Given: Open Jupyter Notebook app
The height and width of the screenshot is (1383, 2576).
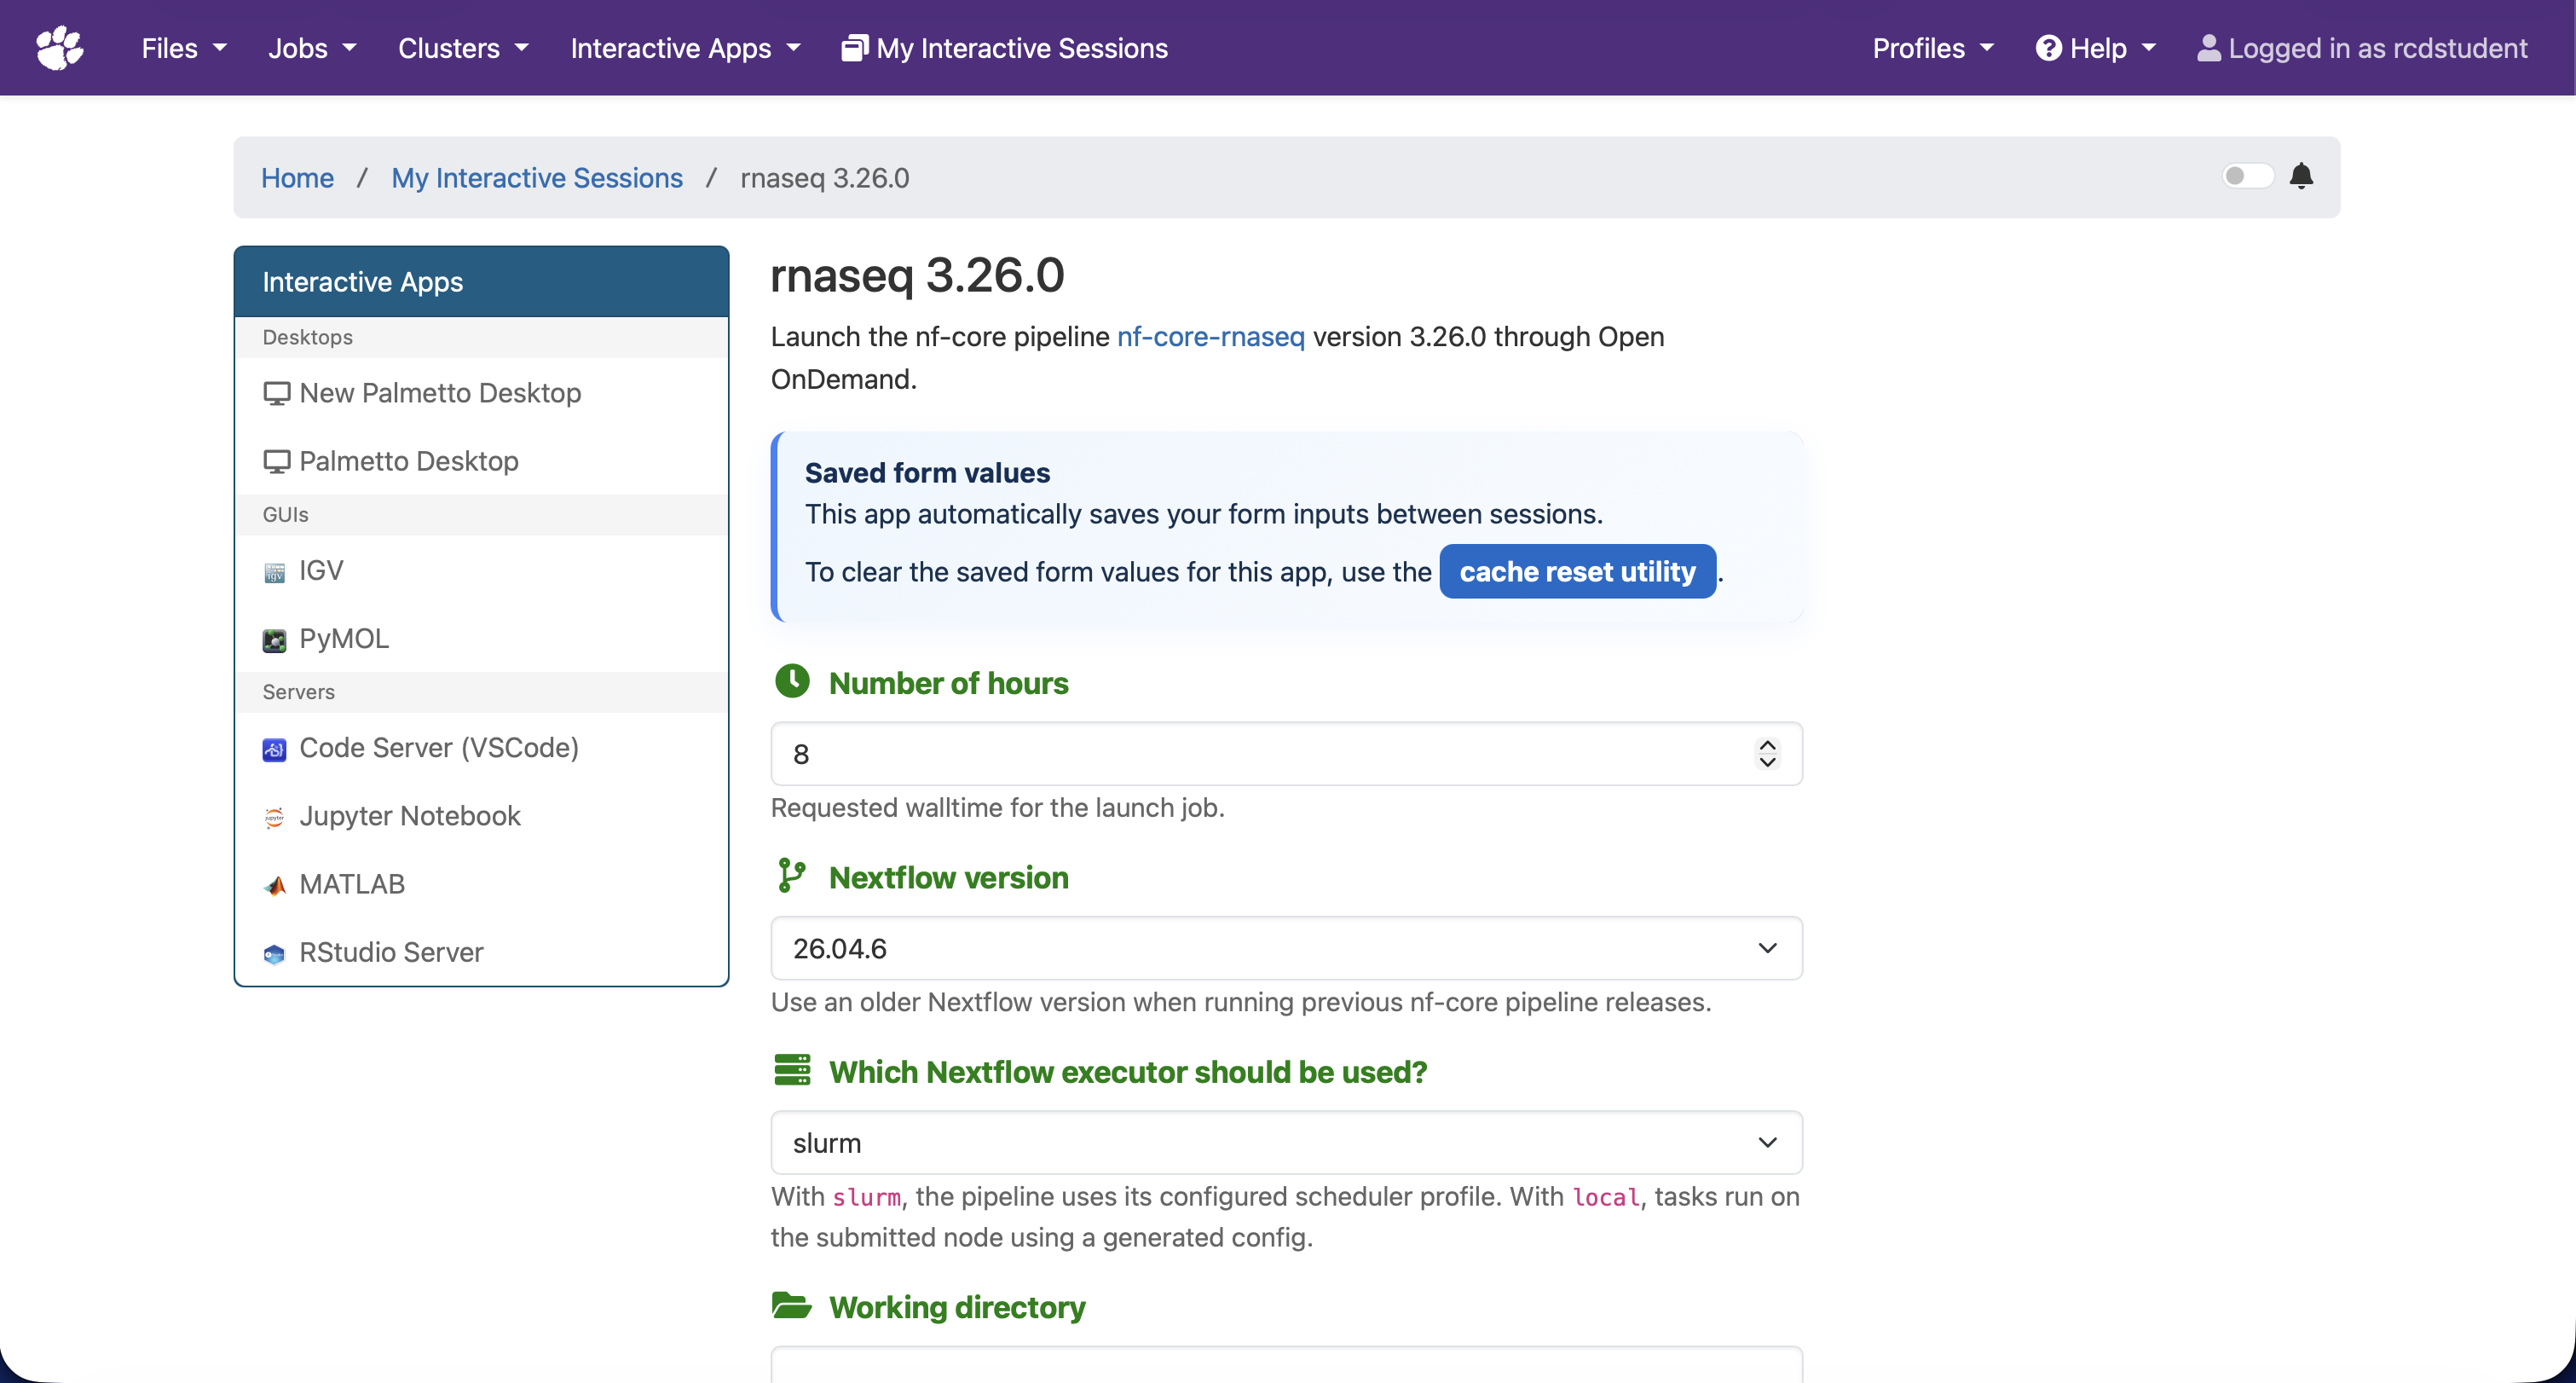Looking at the screenshot, I should [x=481, y=816].
